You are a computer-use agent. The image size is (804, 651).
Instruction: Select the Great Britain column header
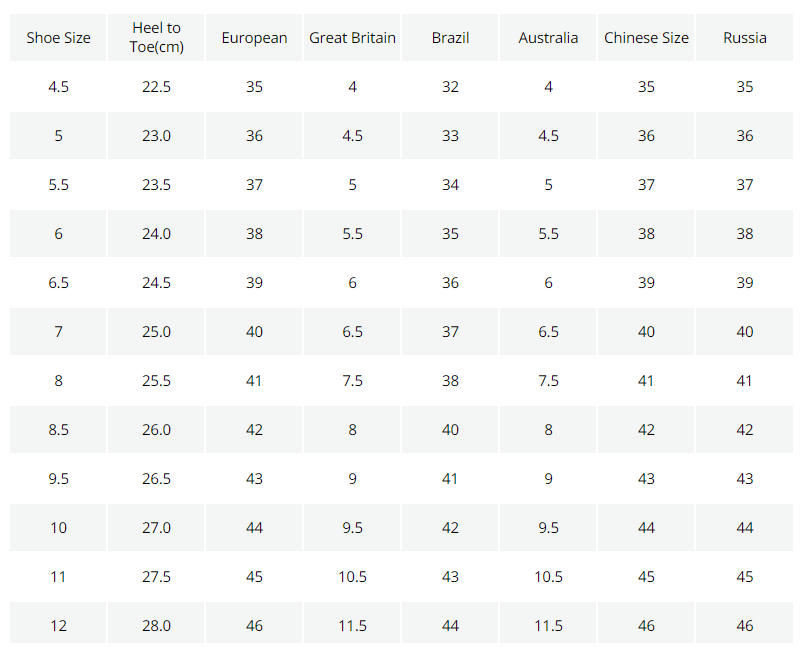tap(352, 37)
